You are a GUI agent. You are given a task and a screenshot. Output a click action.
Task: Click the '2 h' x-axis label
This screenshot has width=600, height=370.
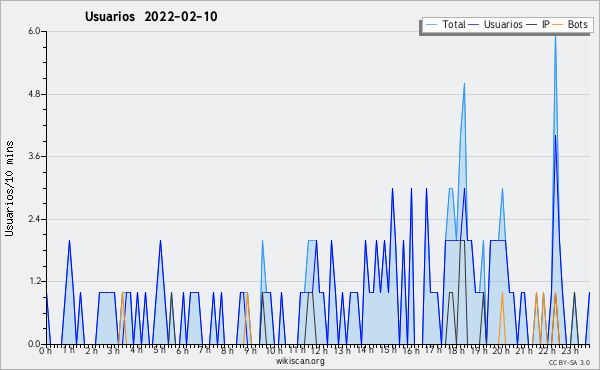point(91,351)
